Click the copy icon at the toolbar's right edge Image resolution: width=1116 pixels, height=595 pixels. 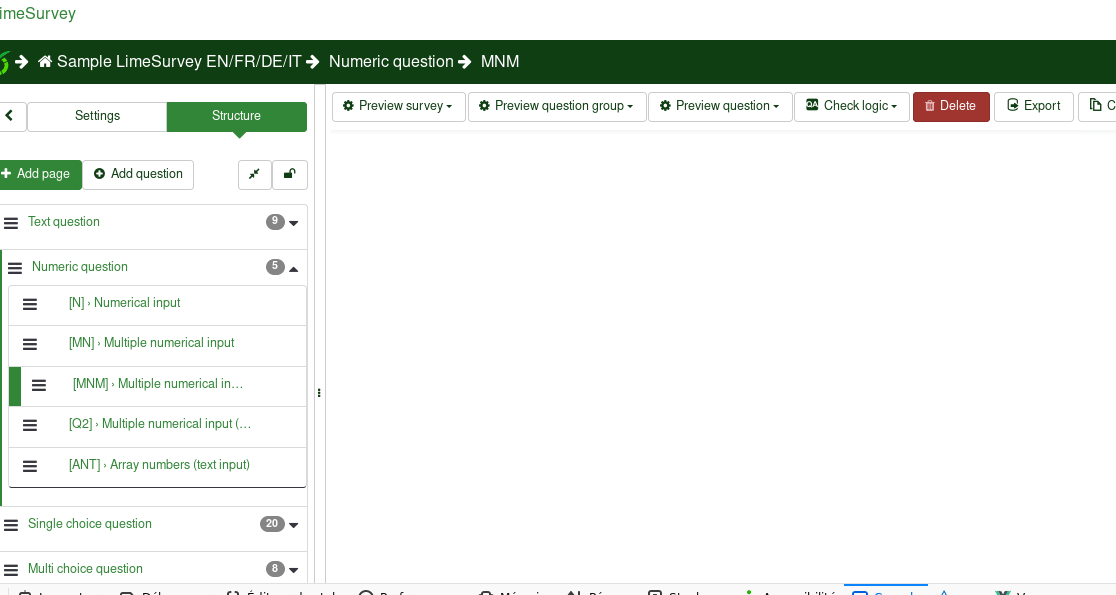pos(1095,105)
